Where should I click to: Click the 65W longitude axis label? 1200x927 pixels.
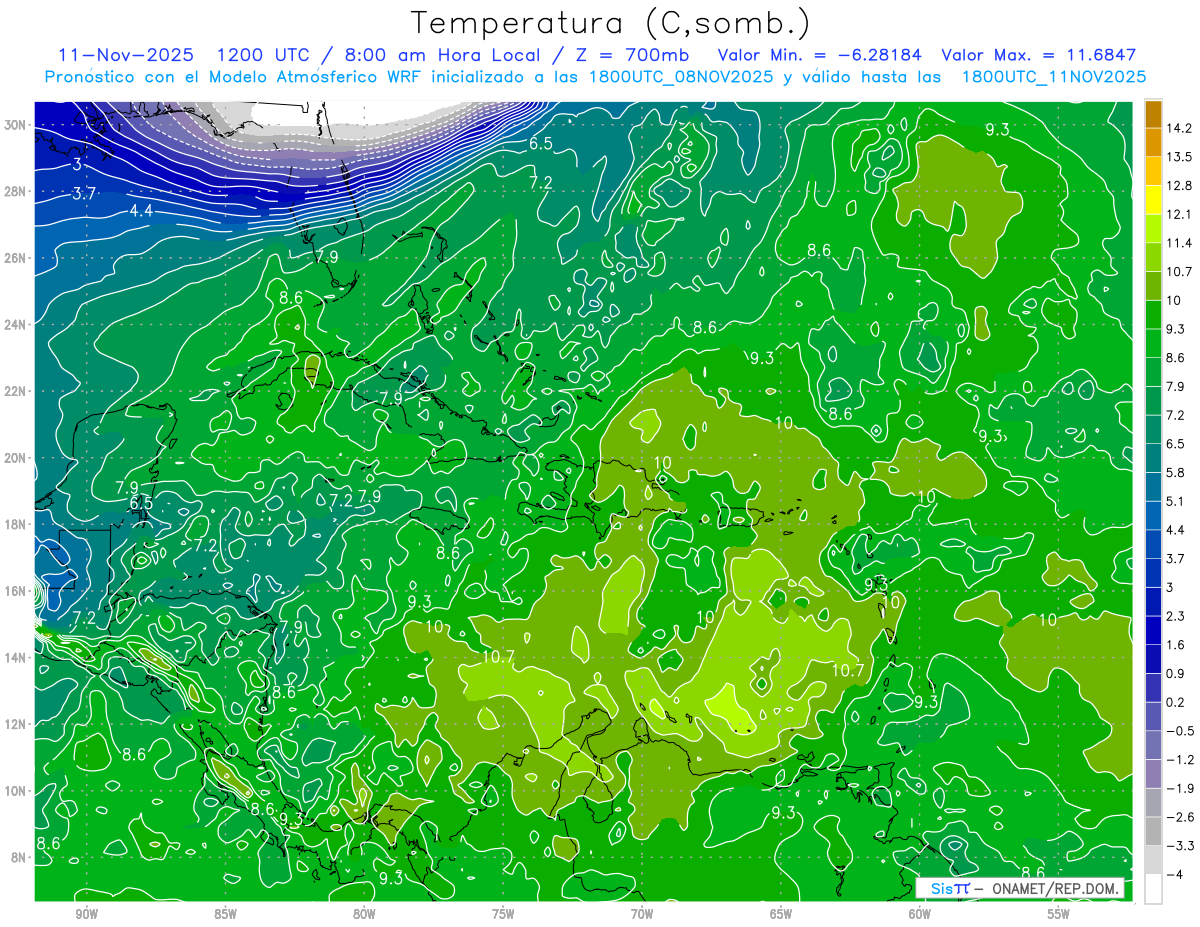click(x=781, y=914)
